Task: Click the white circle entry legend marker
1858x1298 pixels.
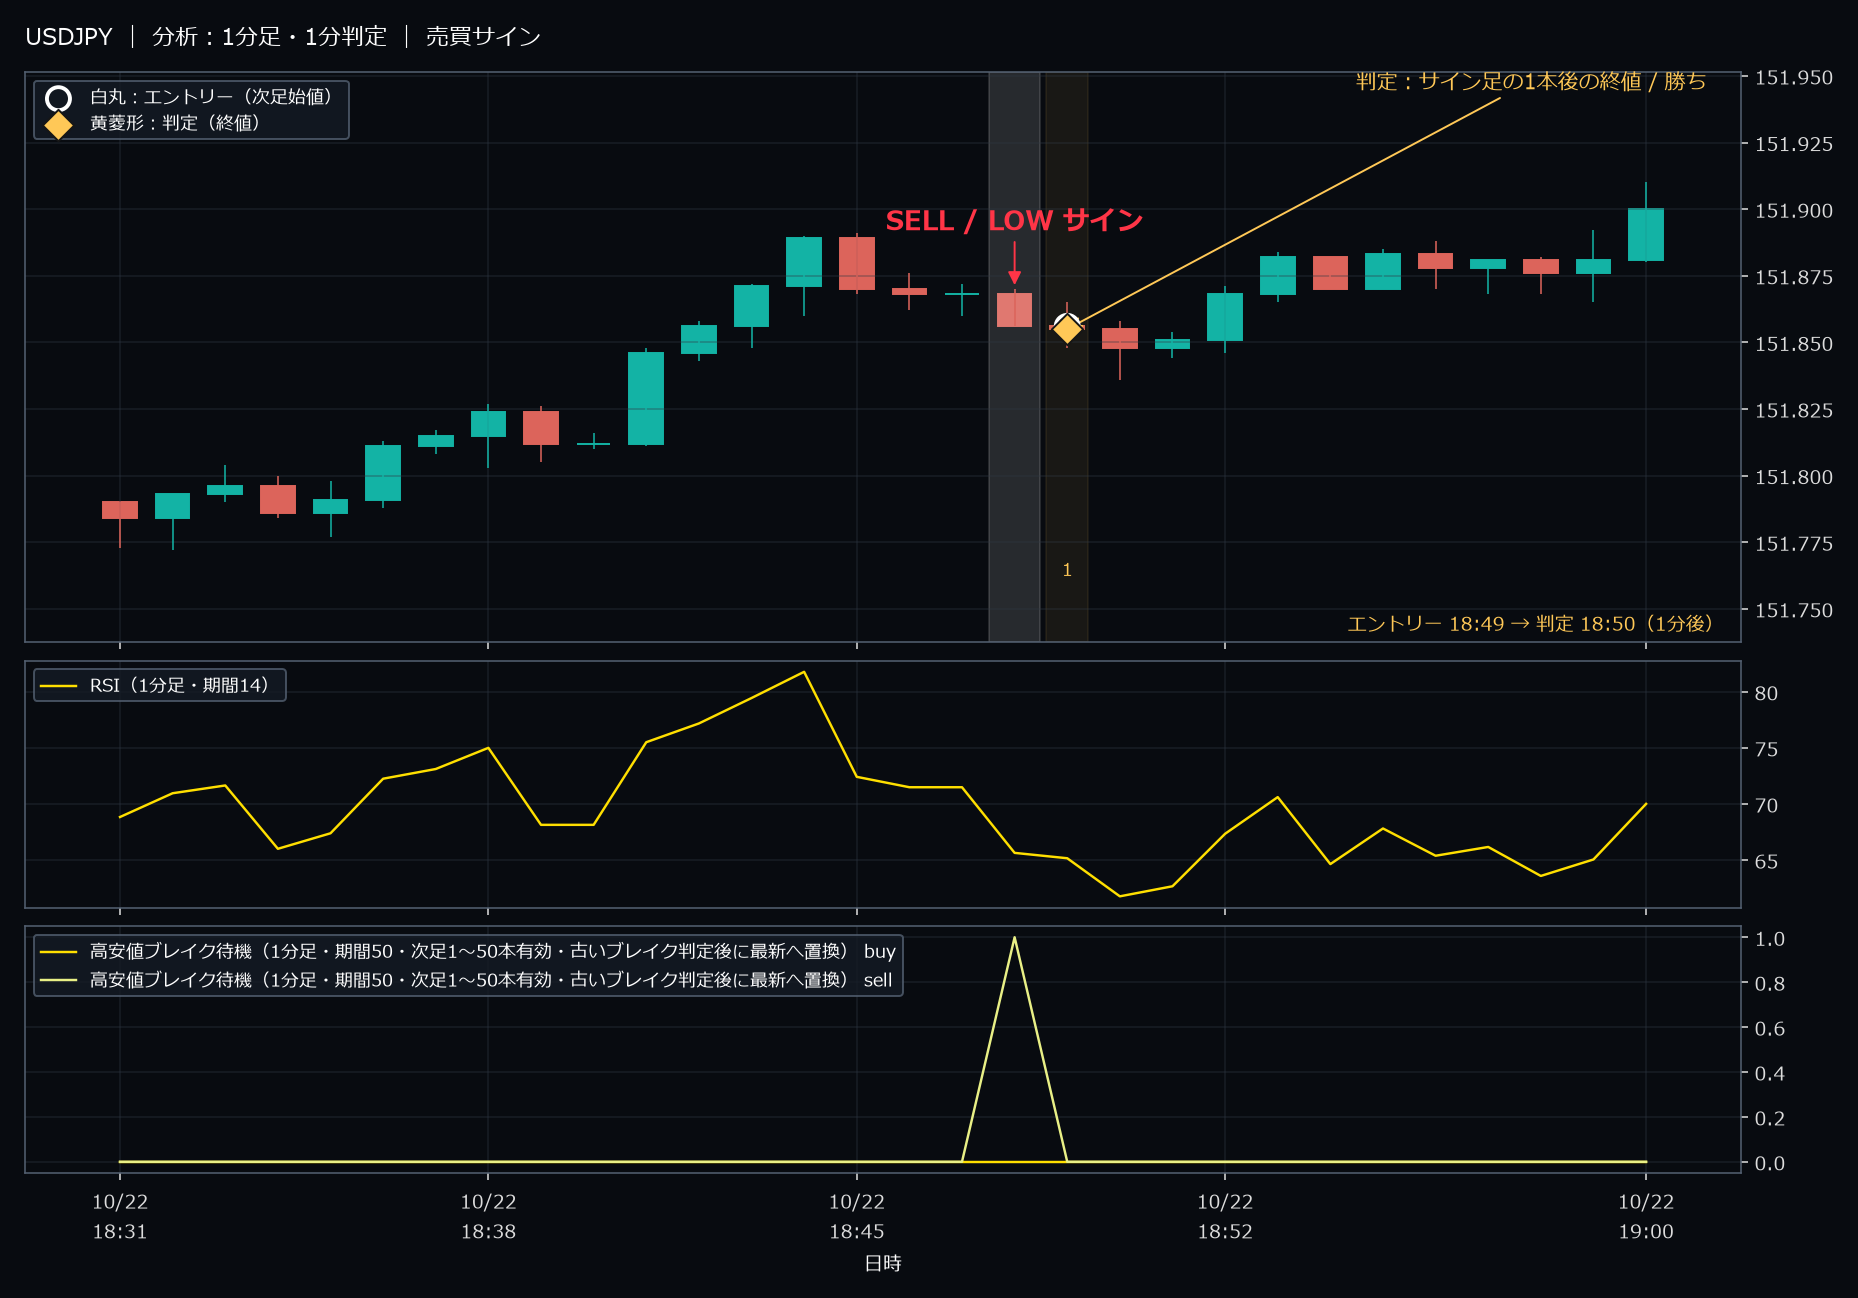Action: click(x=59, y=98)
